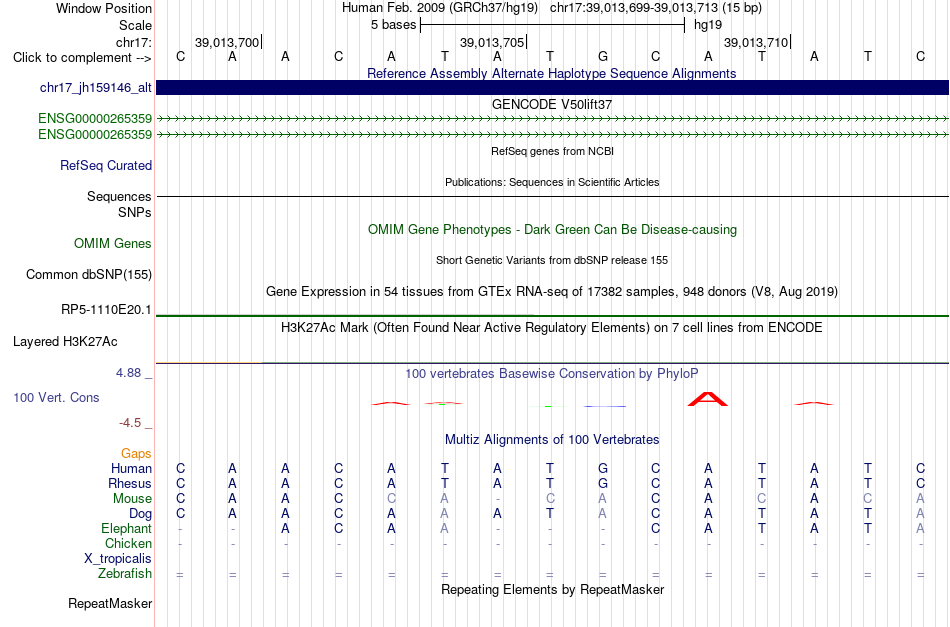
Task: Click the Scale label
Action: (136, 25)
